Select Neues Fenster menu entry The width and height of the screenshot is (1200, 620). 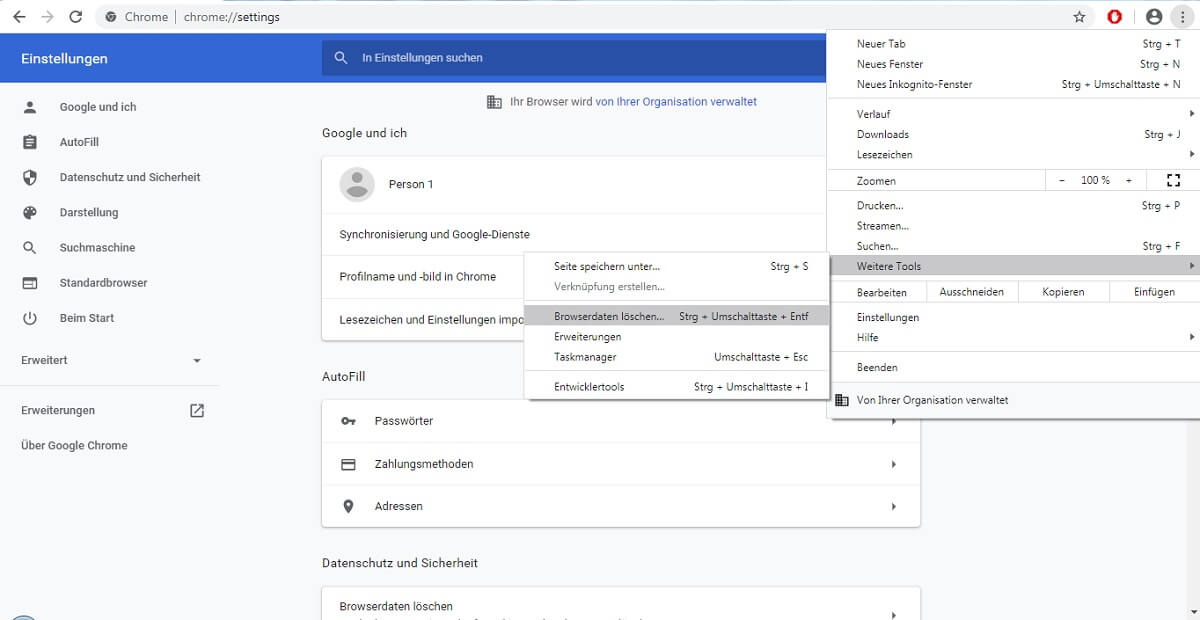(1013, 64)
